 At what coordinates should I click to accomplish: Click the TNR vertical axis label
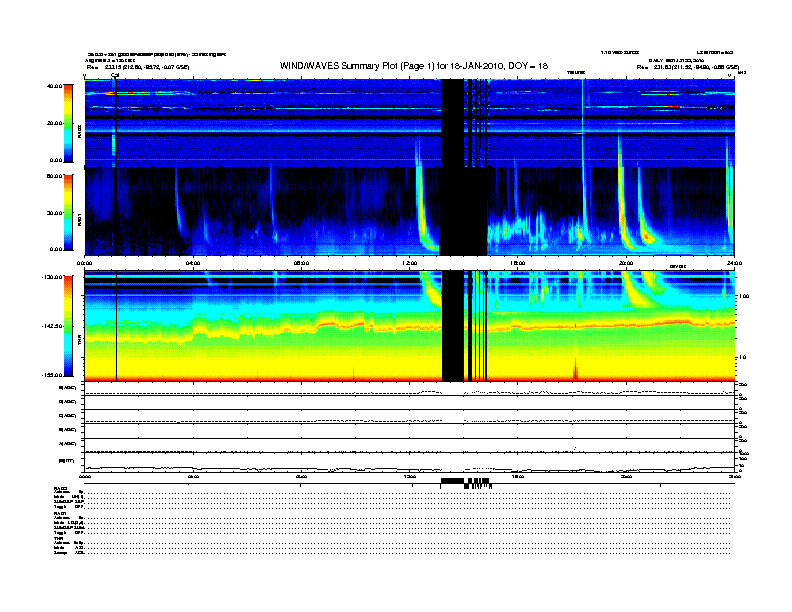pos(79,342)
